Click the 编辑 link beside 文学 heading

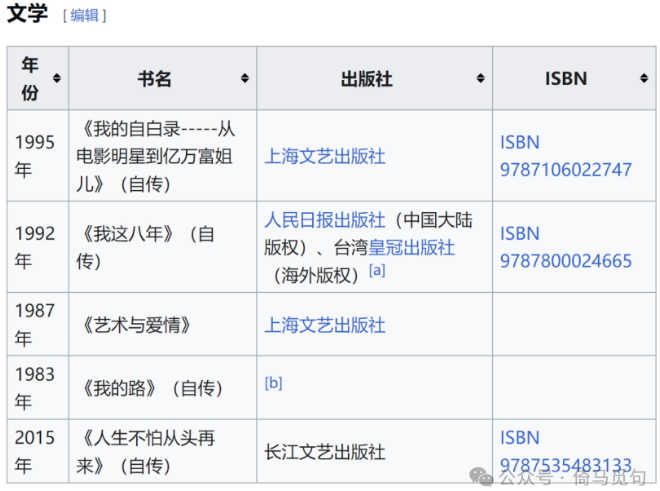pyautogui.click(x=85, y=16)
